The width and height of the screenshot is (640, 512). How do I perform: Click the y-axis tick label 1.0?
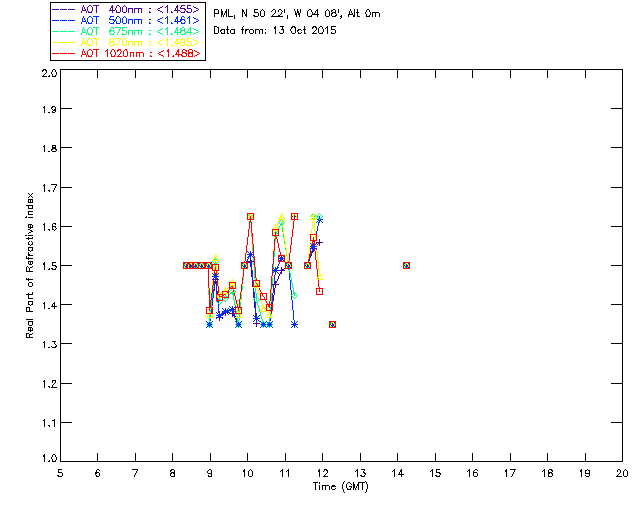[x=49, y=458]
